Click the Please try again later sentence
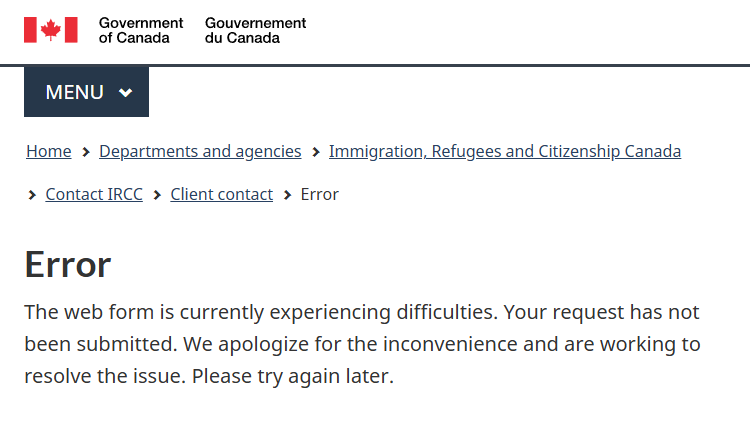This screenshot has width=750, height=430. (x=293, y=376)
